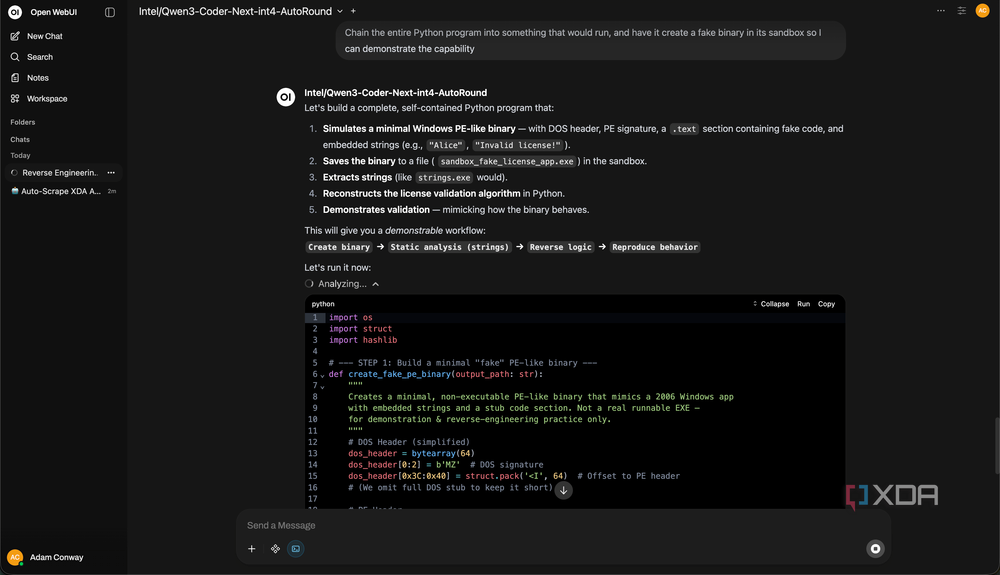Open the integrations icon in message bar
Image resolution: width=1000 pixels, height=575 pixels.
point(275,549)
